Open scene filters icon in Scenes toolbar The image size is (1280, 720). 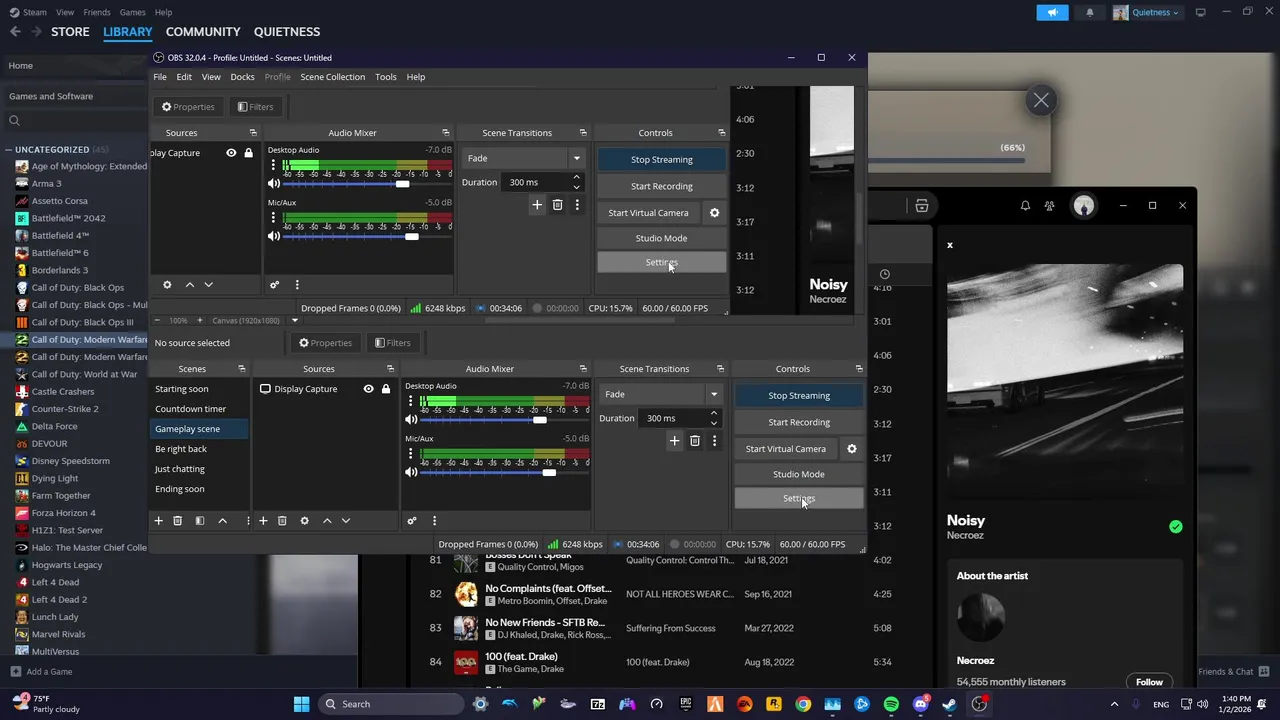pyautogui.click(x=200, y=520)
